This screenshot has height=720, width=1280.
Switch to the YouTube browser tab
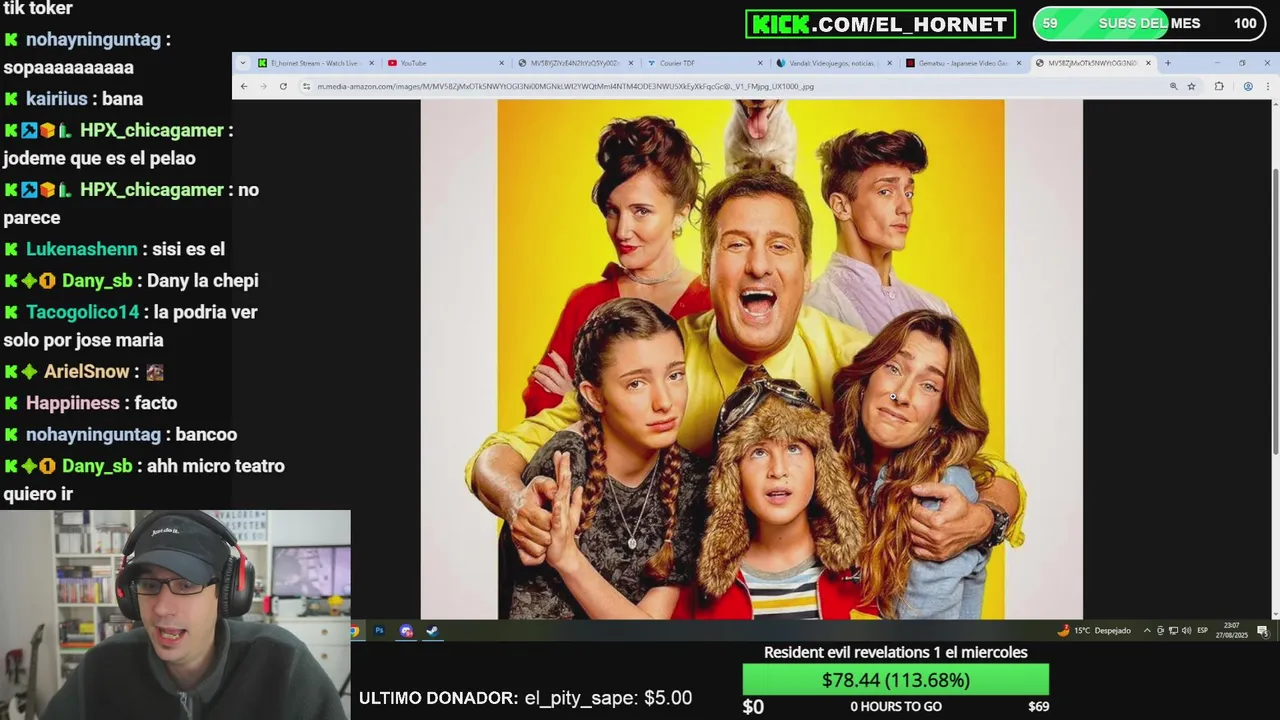tap(445, 63)
